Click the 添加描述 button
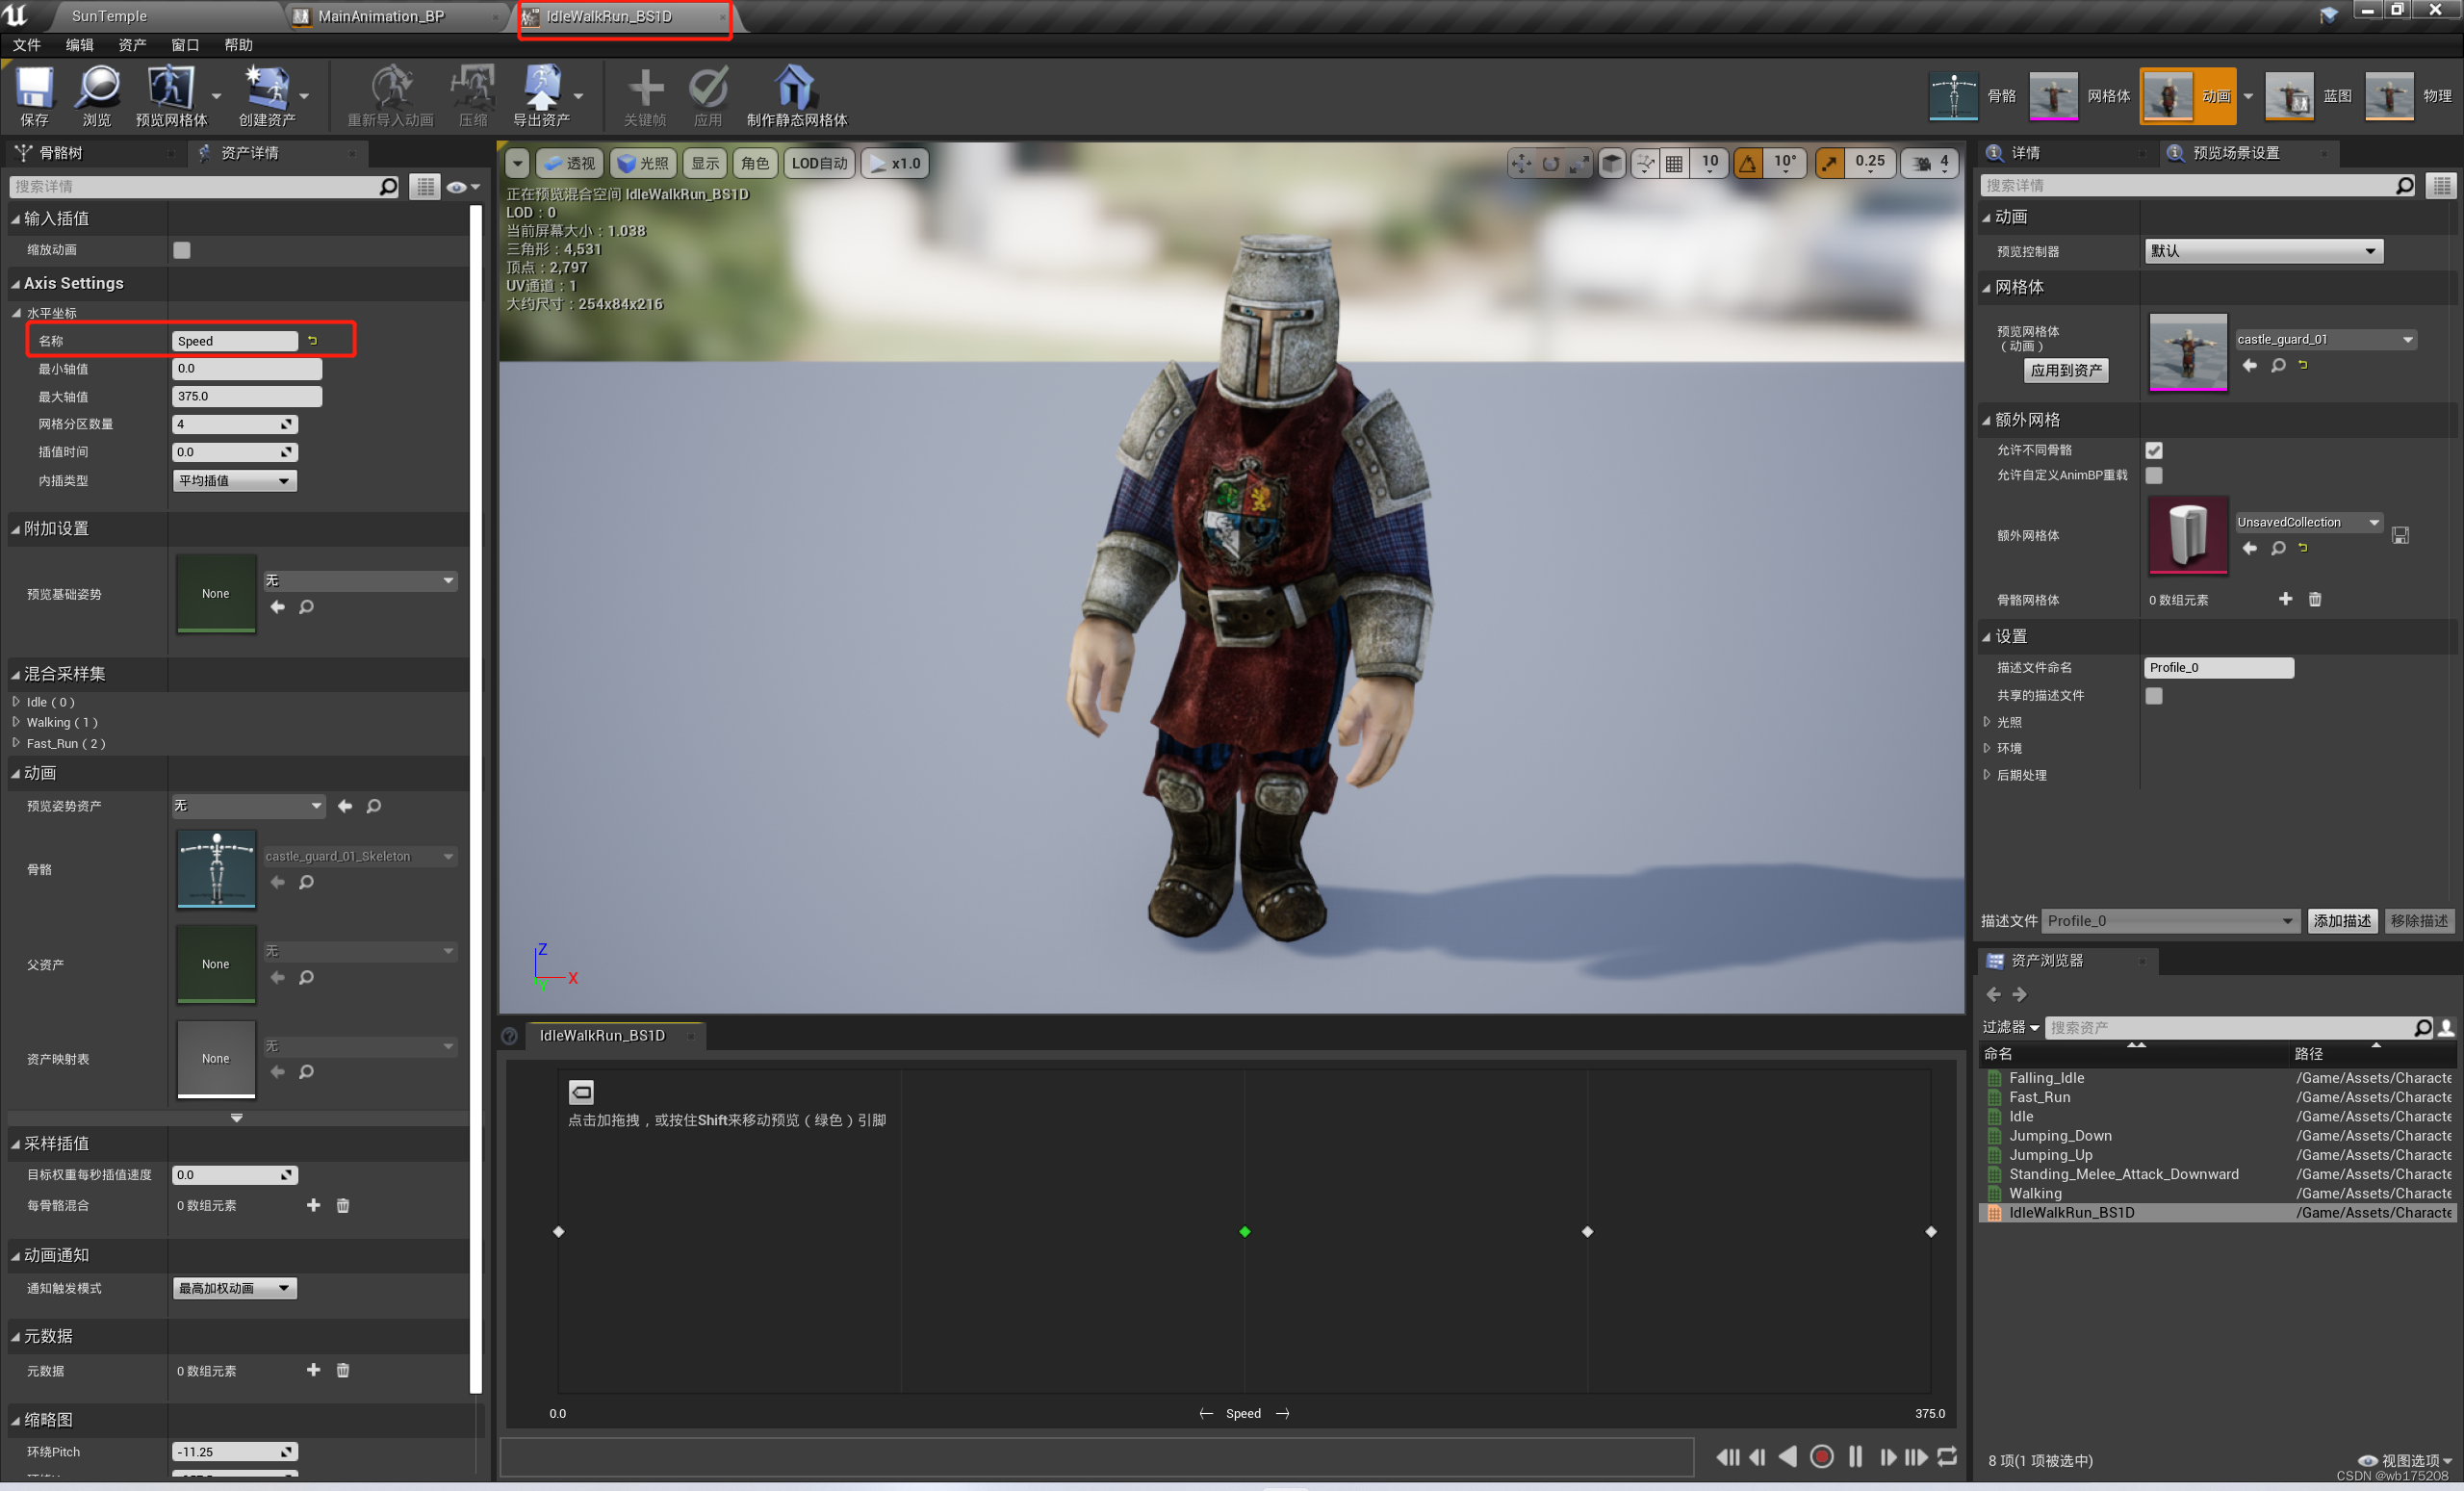2464x1491 pixels. tap(2342, 920)
